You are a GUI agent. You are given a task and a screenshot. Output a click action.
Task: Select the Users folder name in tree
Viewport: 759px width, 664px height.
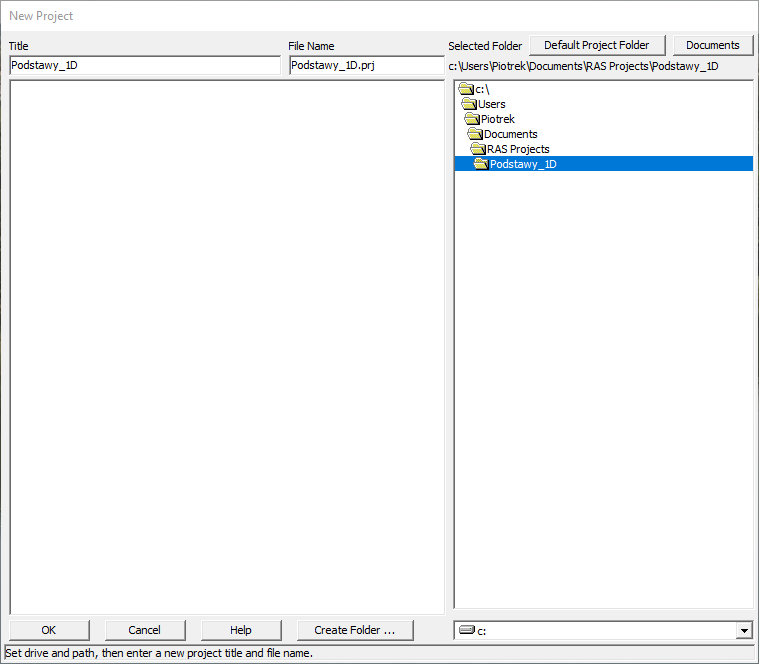coord(492,104)
